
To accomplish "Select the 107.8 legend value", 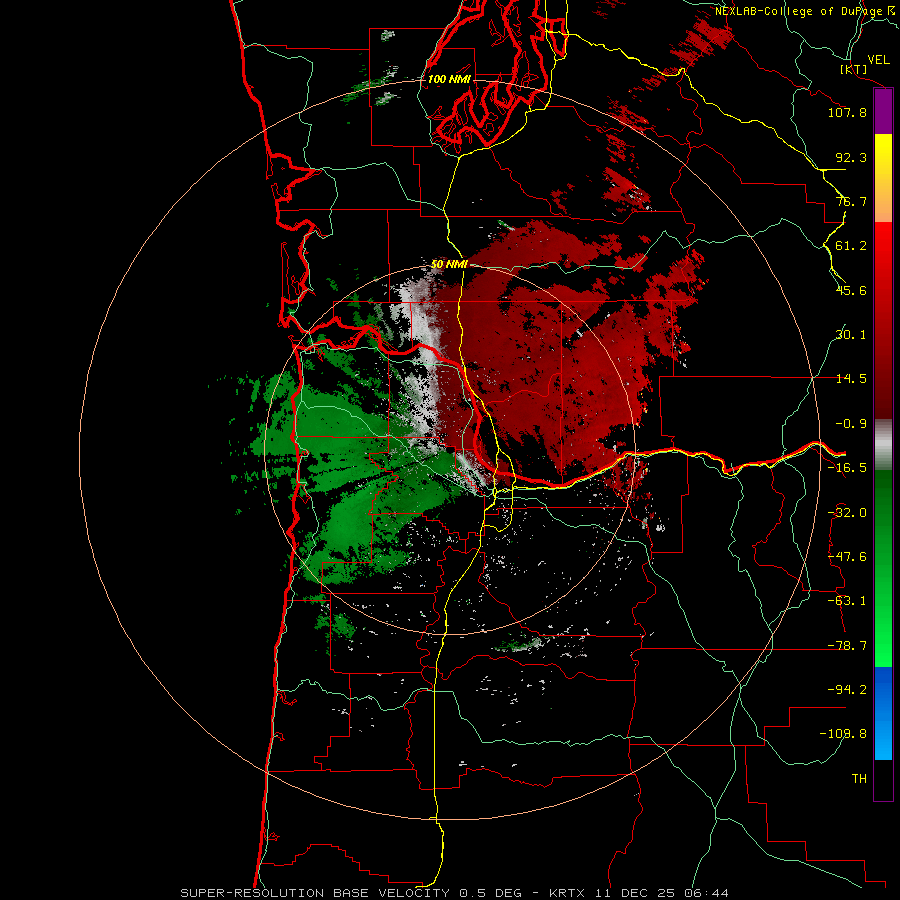I will point(847,112).
